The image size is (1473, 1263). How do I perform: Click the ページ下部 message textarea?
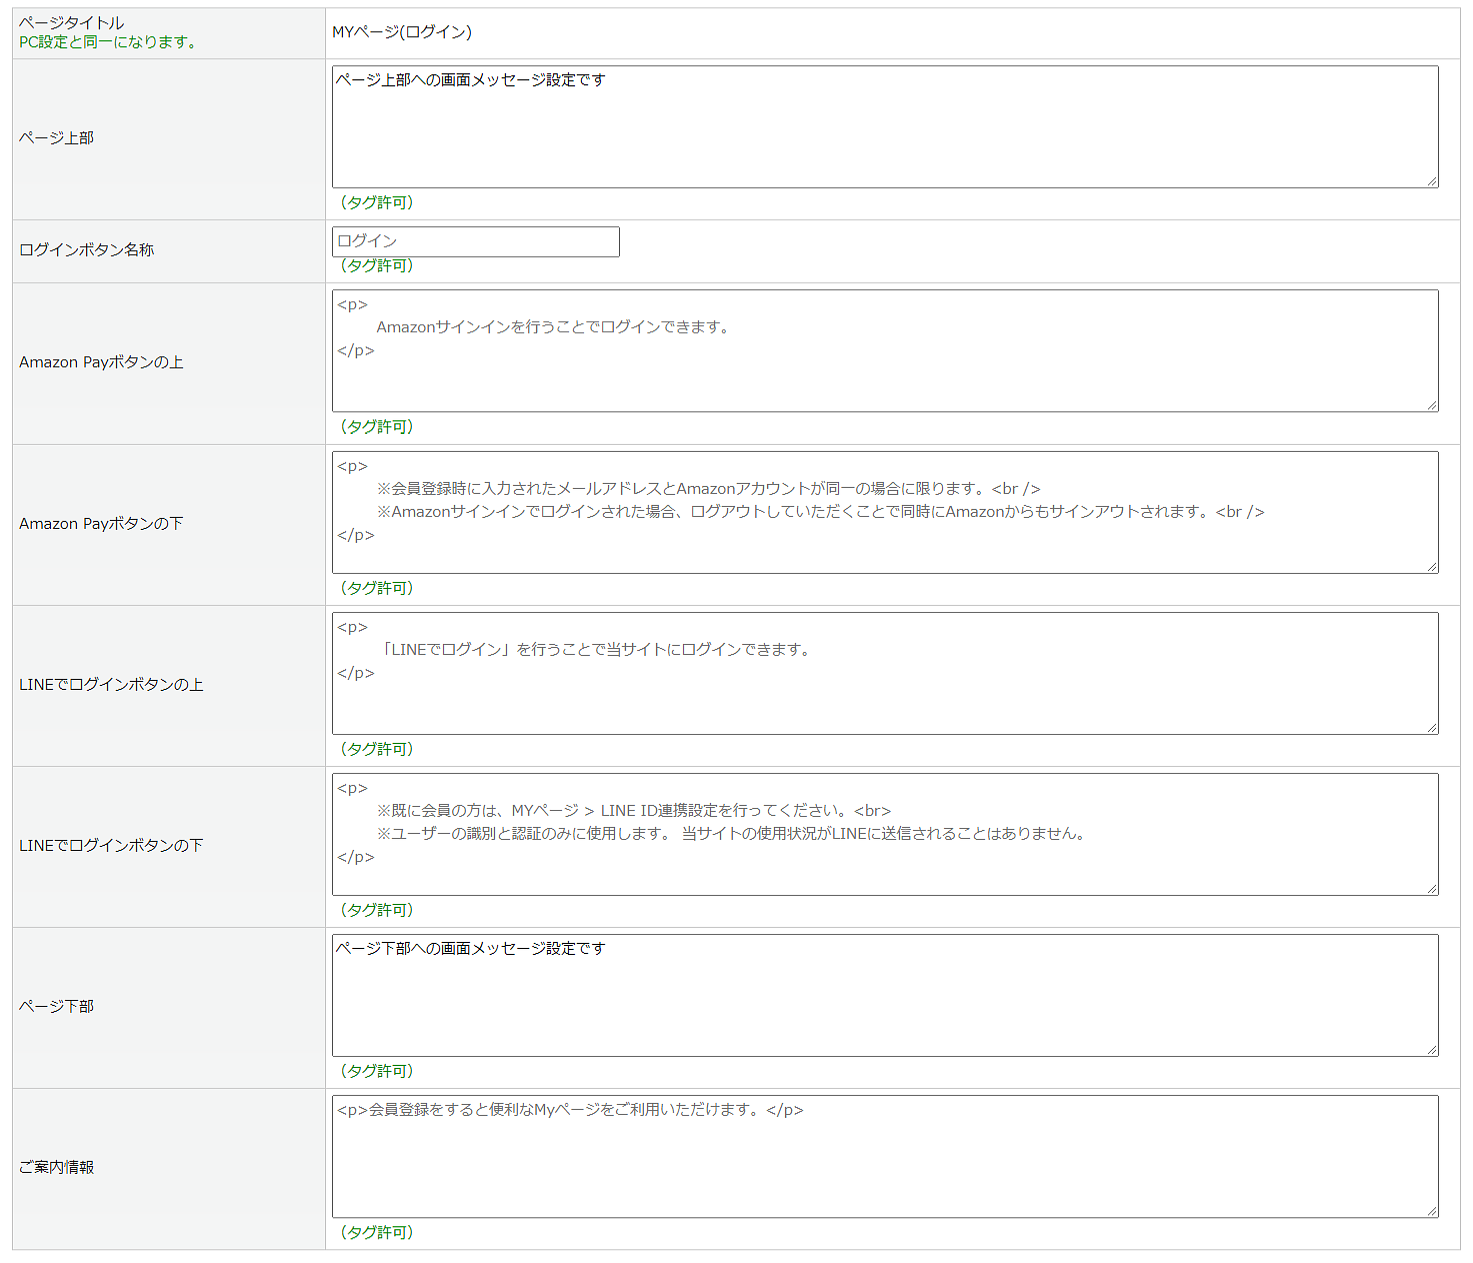click(885, 995)
